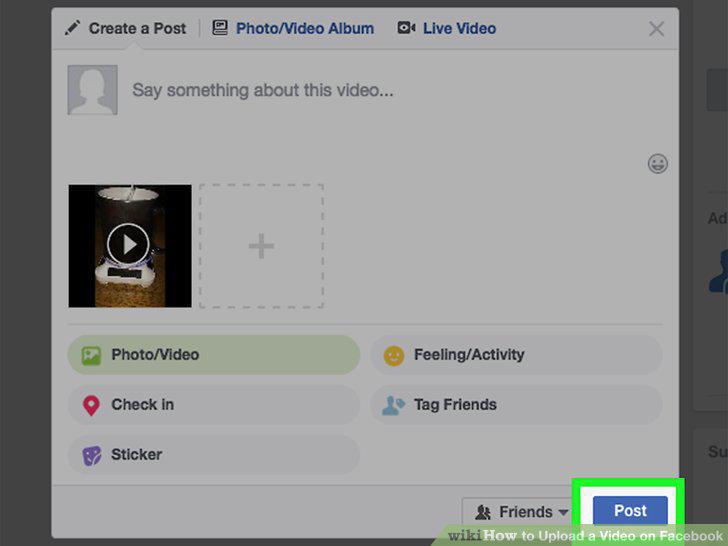Click the red location pin icon
Image resolution: width=728 pixels, height=546 pixels.
coord(91,406)
